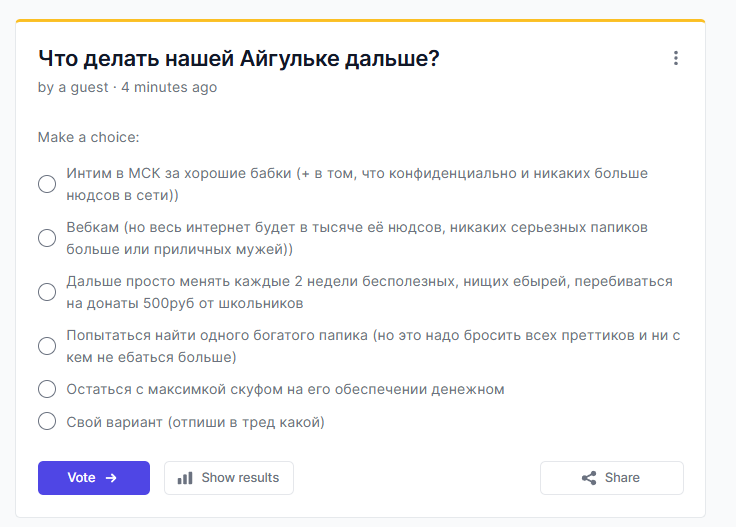Open the Share button
This screenshot has height=527, width=736.
(x=612, y=478)
